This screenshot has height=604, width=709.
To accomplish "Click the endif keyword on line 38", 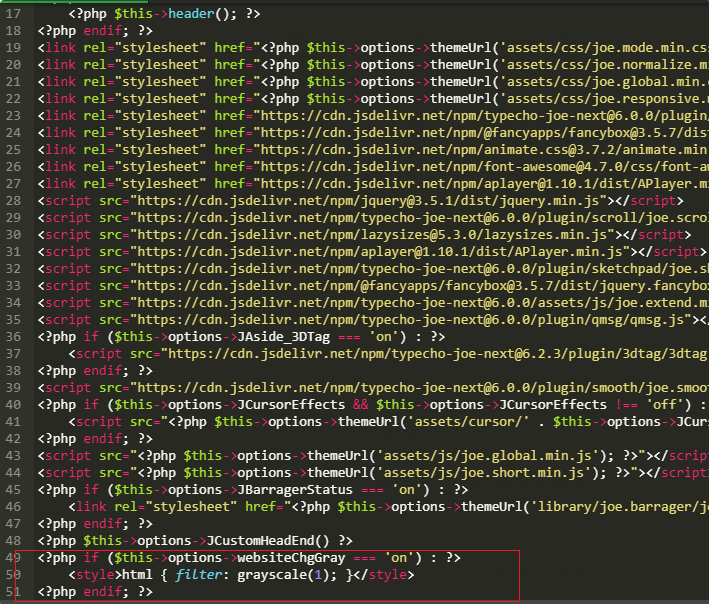I will (103, 371).
